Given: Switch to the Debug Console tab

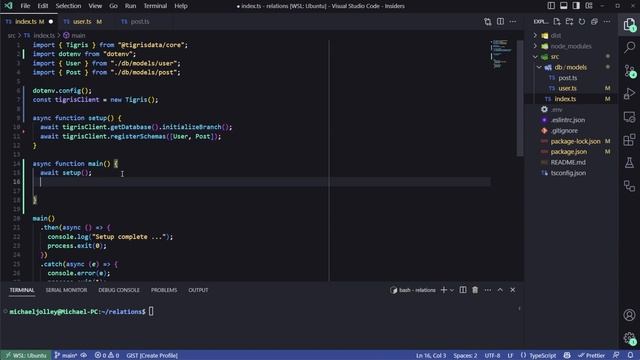Looking at the screenshot, I should pyautogui.click(x=119, y=290).
